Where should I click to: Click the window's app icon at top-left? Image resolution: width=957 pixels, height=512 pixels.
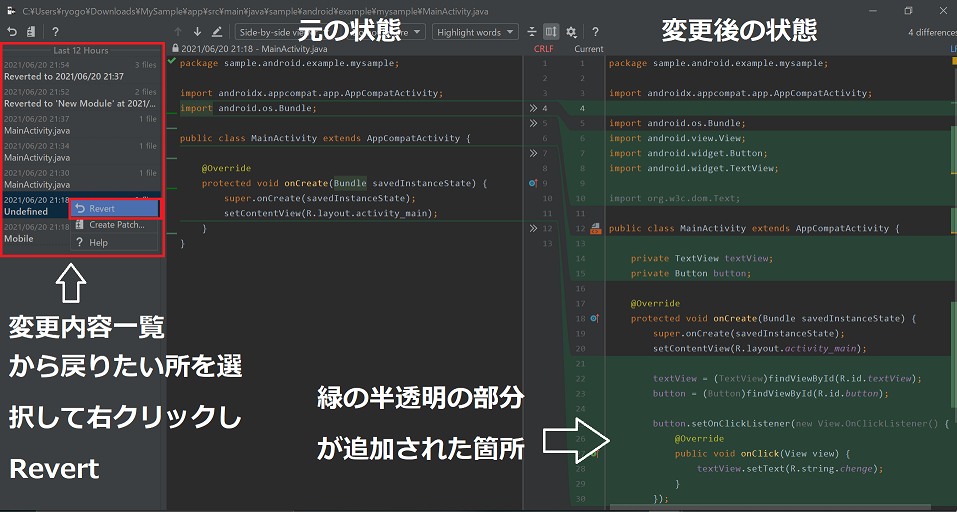coord(10,10)
